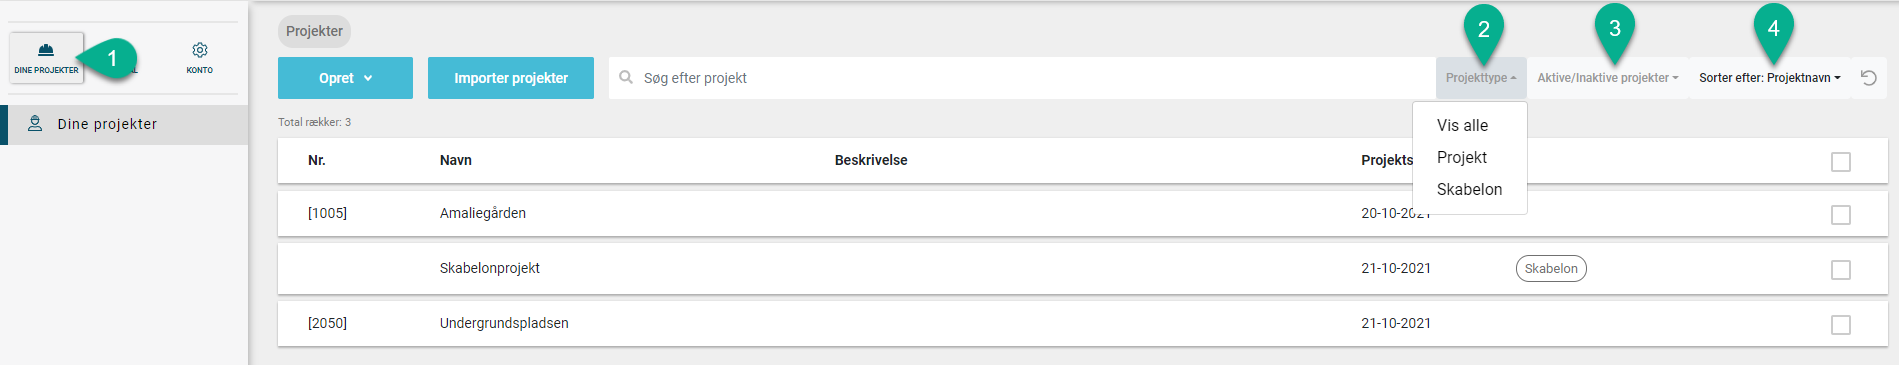This screenshot has height=365, width=1899.
Task: Expand the Opret dropdown button
Action: tap(345, 78)
